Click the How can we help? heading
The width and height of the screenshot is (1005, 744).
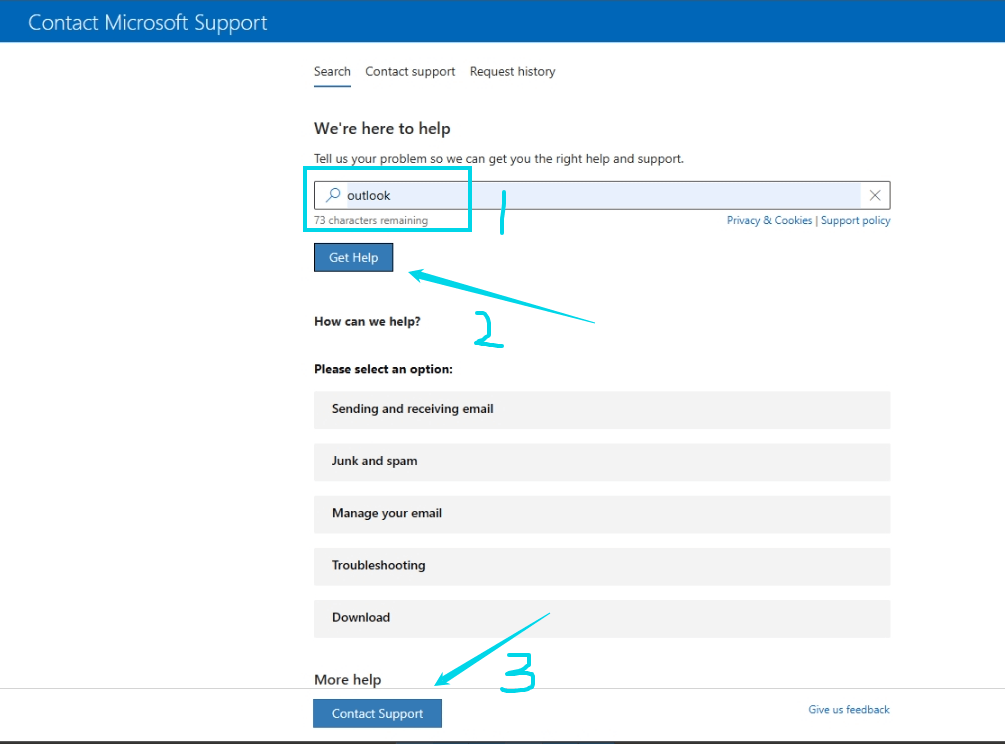coord(367,322)
